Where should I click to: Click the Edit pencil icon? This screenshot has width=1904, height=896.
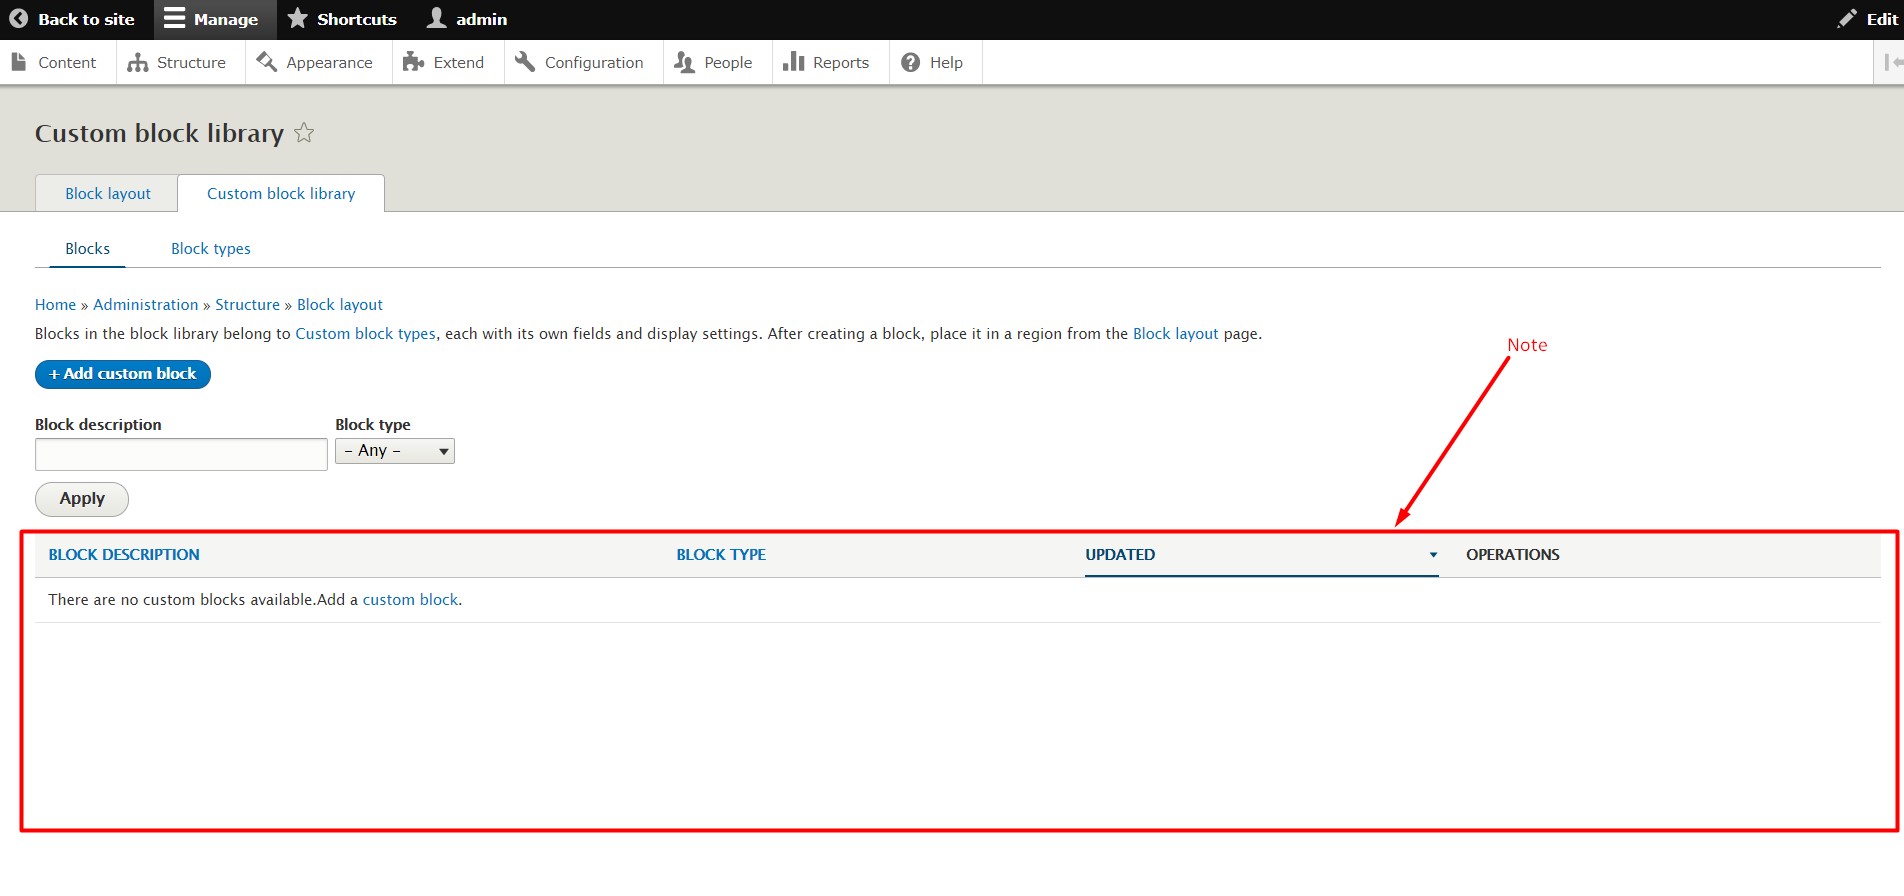pyautogui.click(x=1847, y=19)
